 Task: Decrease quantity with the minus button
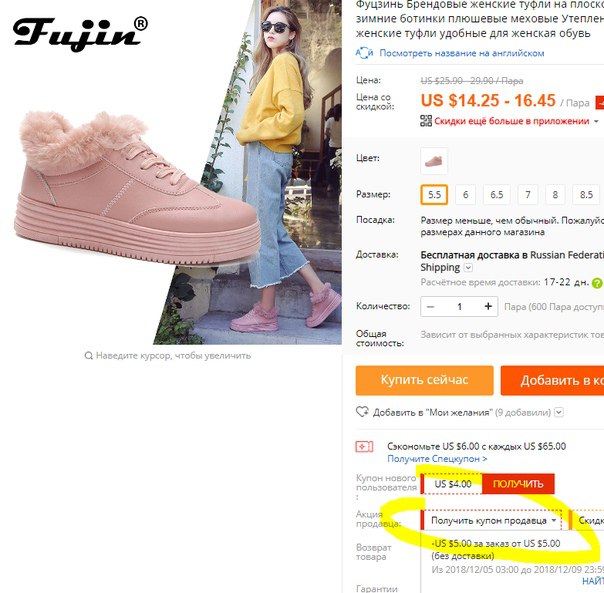[431, 307]
